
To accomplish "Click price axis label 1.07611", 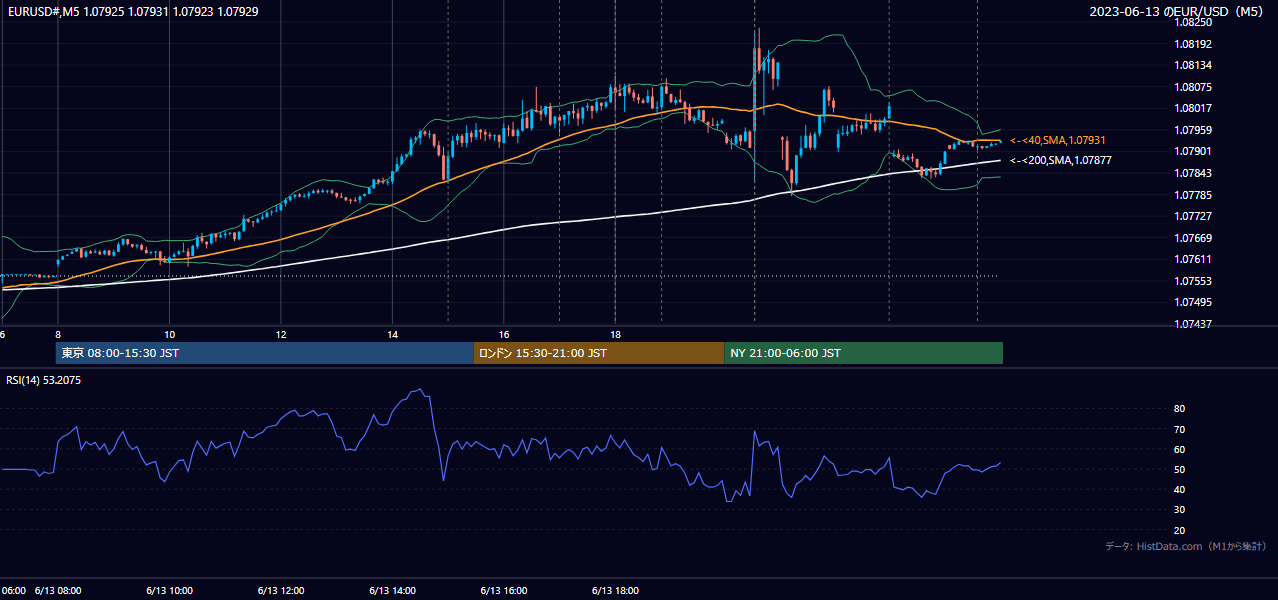I will pos(1193,259).
